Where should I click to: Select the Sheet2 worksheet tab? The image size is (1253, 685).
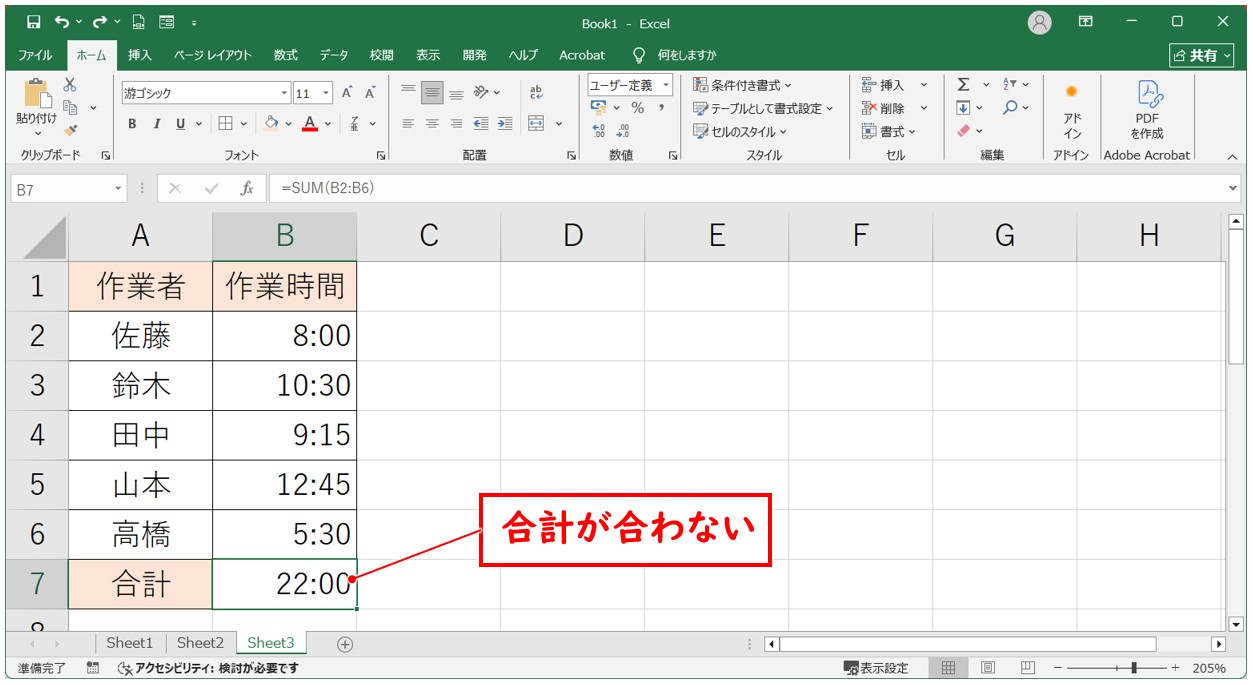click(200, 643)
